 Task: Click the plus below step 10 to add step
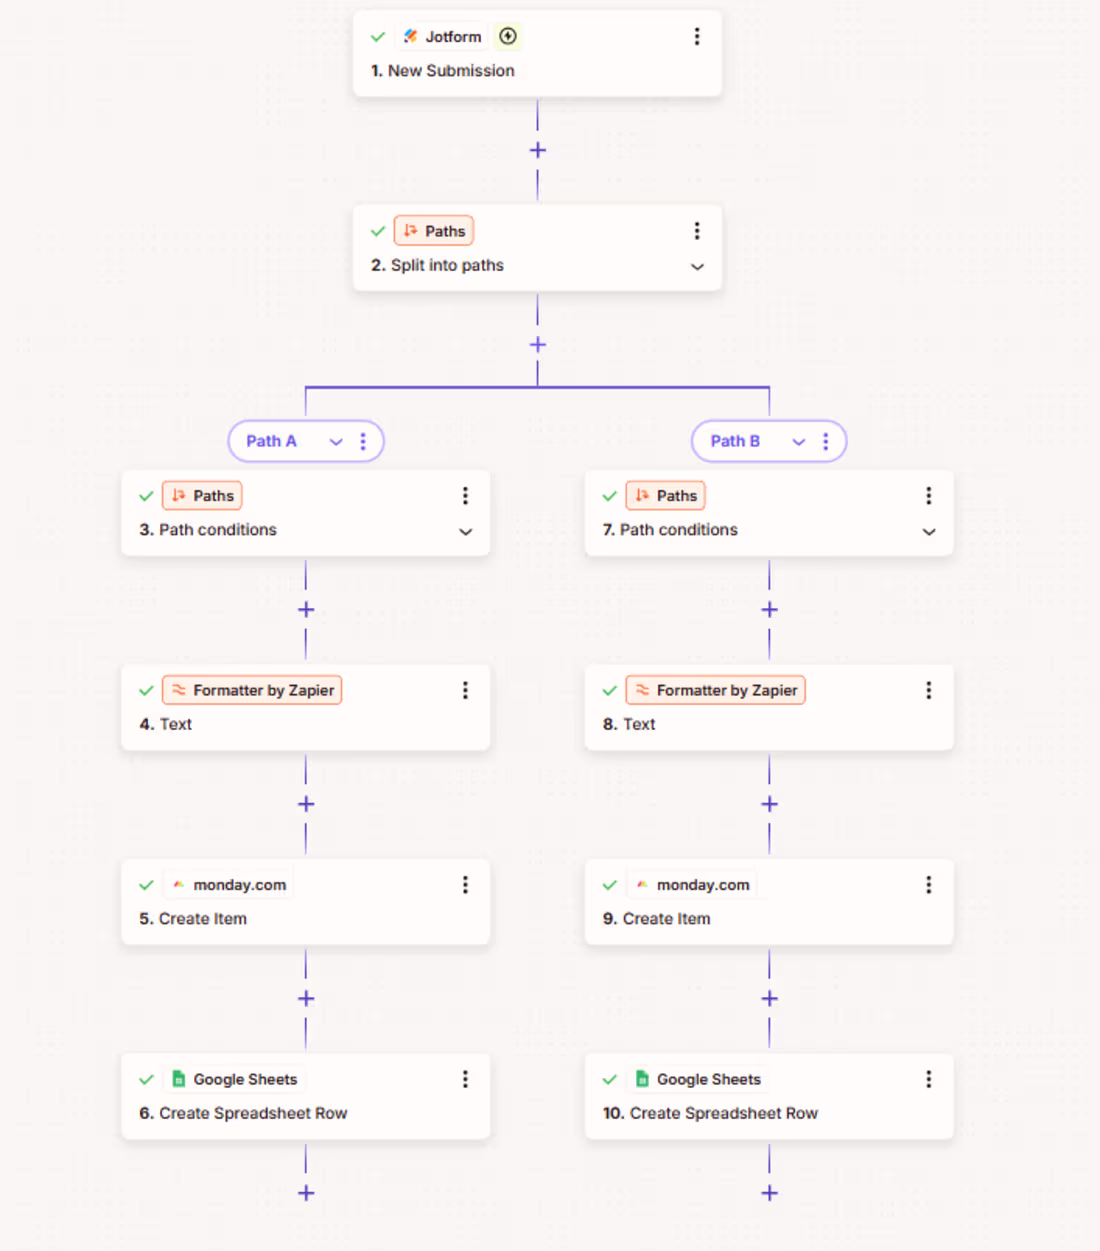click(769, 1192)
